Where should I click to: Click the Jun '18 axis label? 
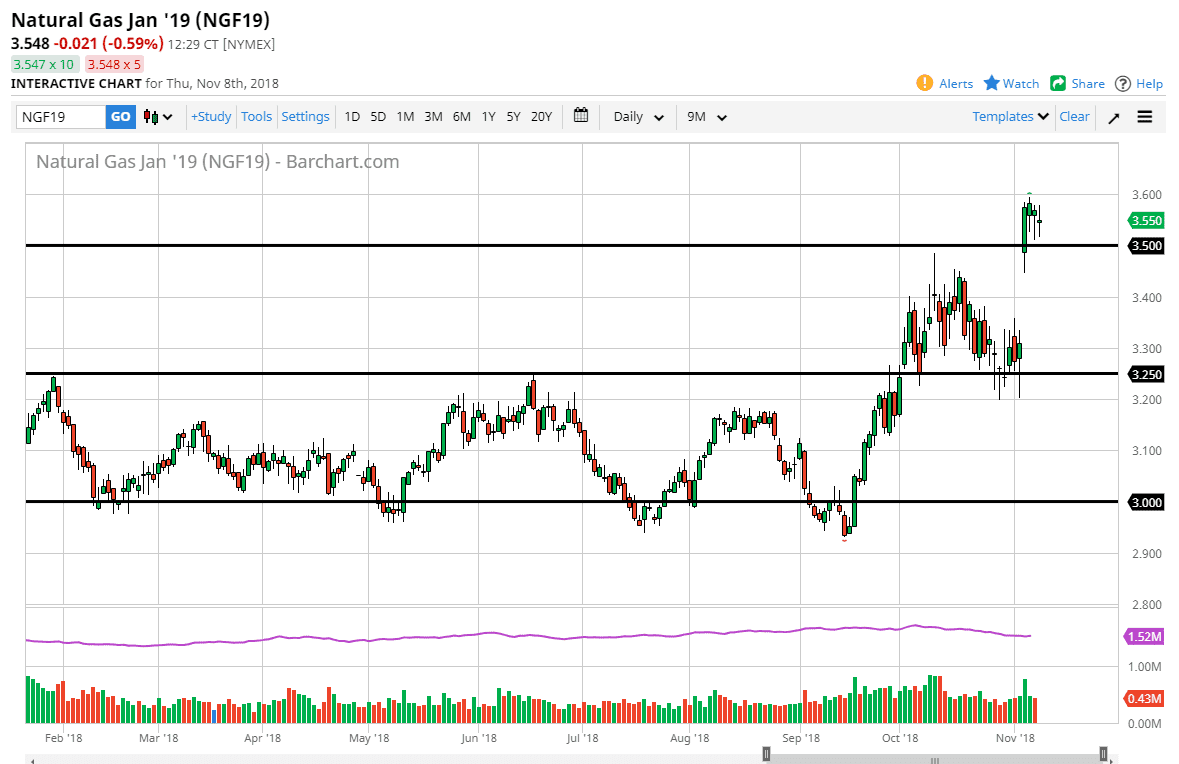(x=479, y=738)
